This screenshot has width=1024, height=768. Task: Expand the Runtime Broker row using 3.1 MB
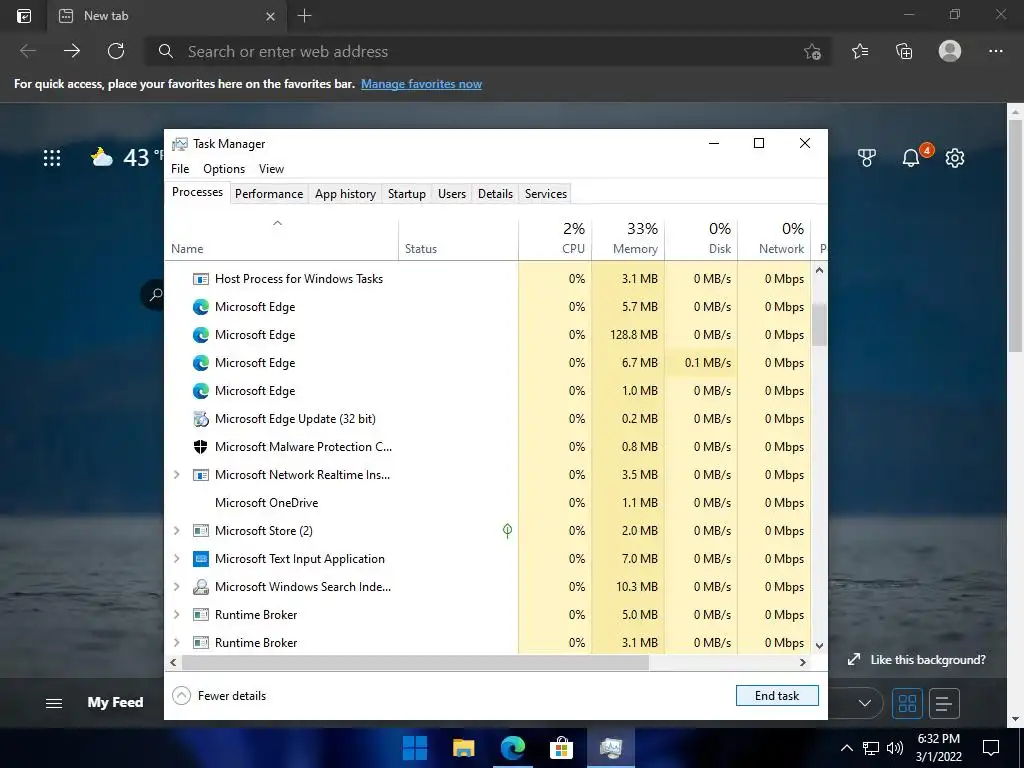coord(176,643)
